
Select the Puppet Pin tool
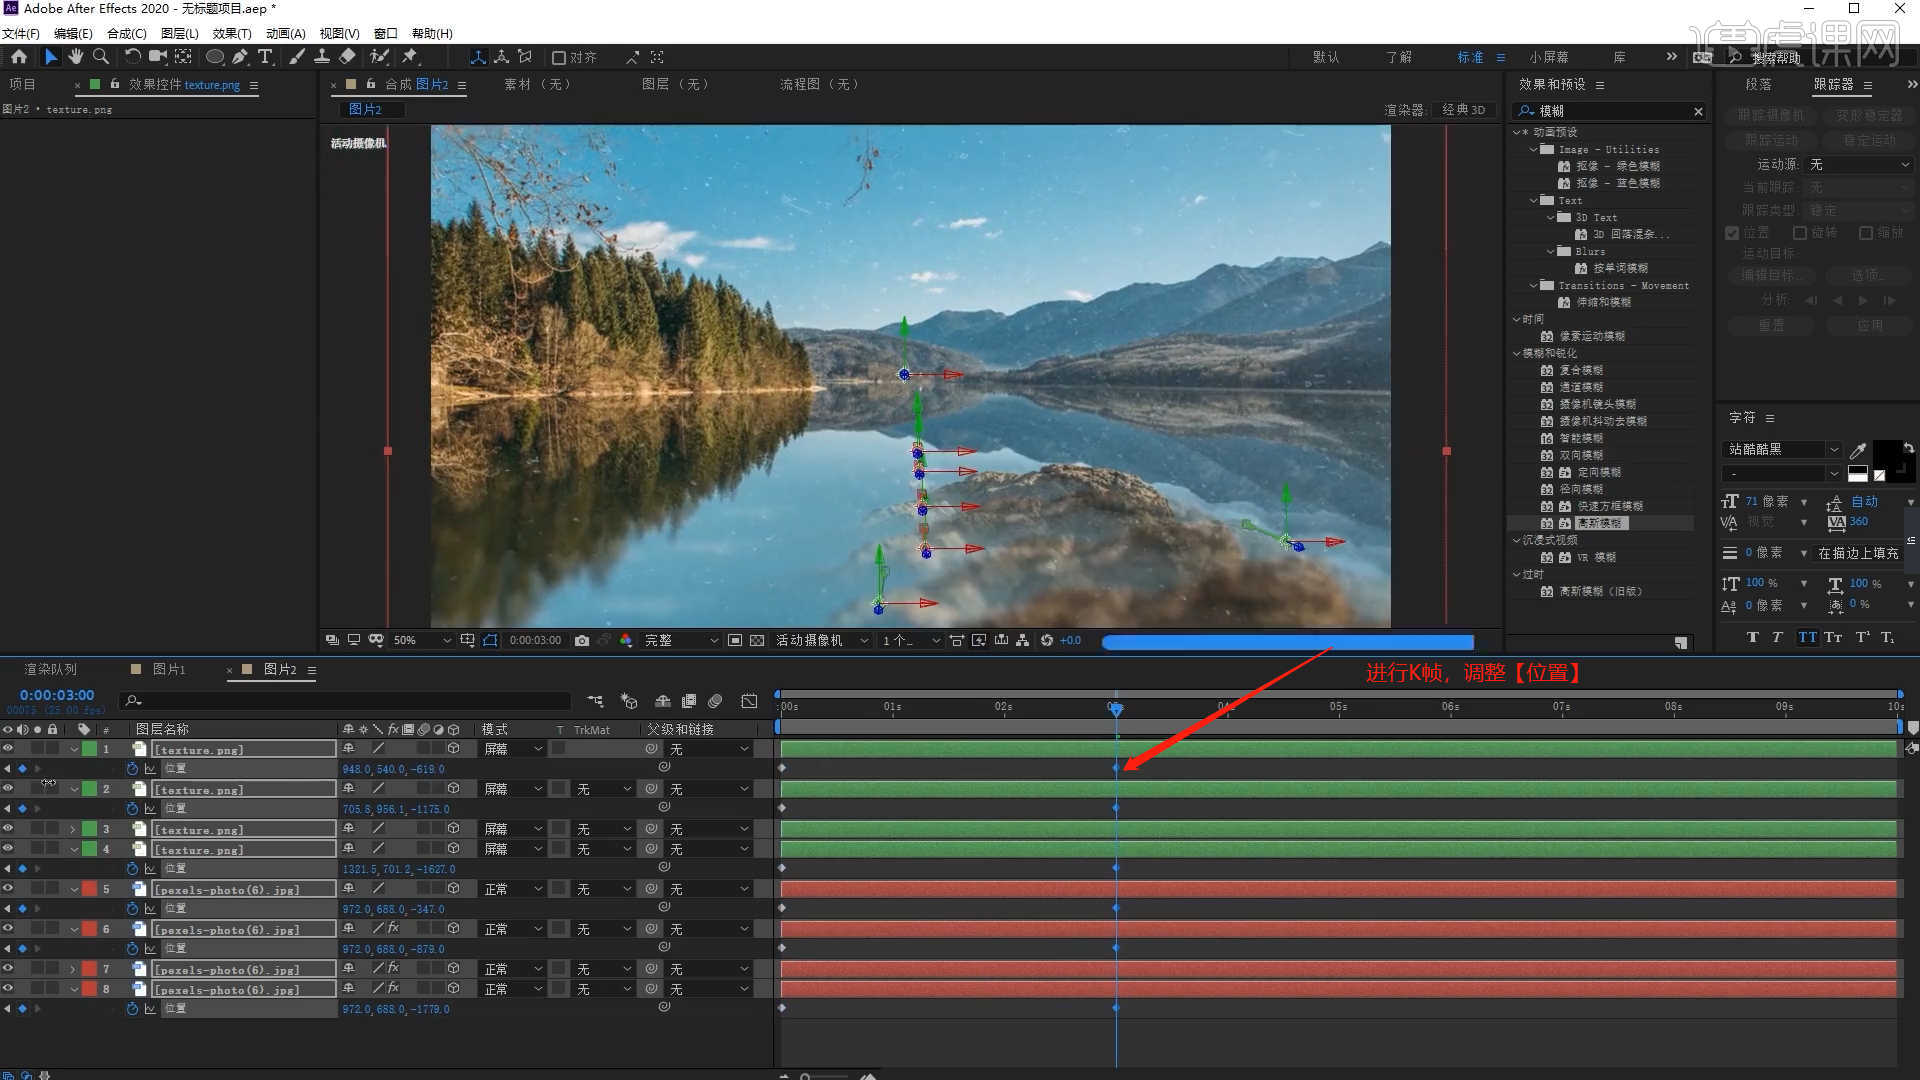[x=410, y=57]
